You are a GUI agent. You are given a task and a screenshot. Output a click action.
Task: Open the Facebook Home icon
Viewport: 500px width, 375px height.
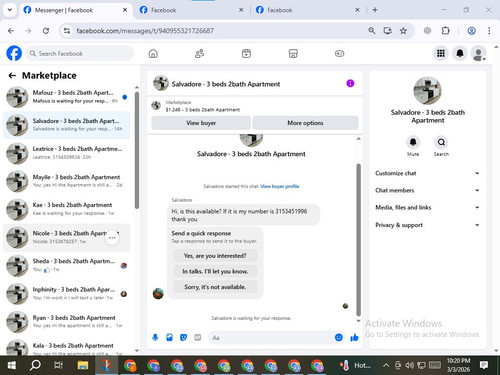tap(153, 53)
